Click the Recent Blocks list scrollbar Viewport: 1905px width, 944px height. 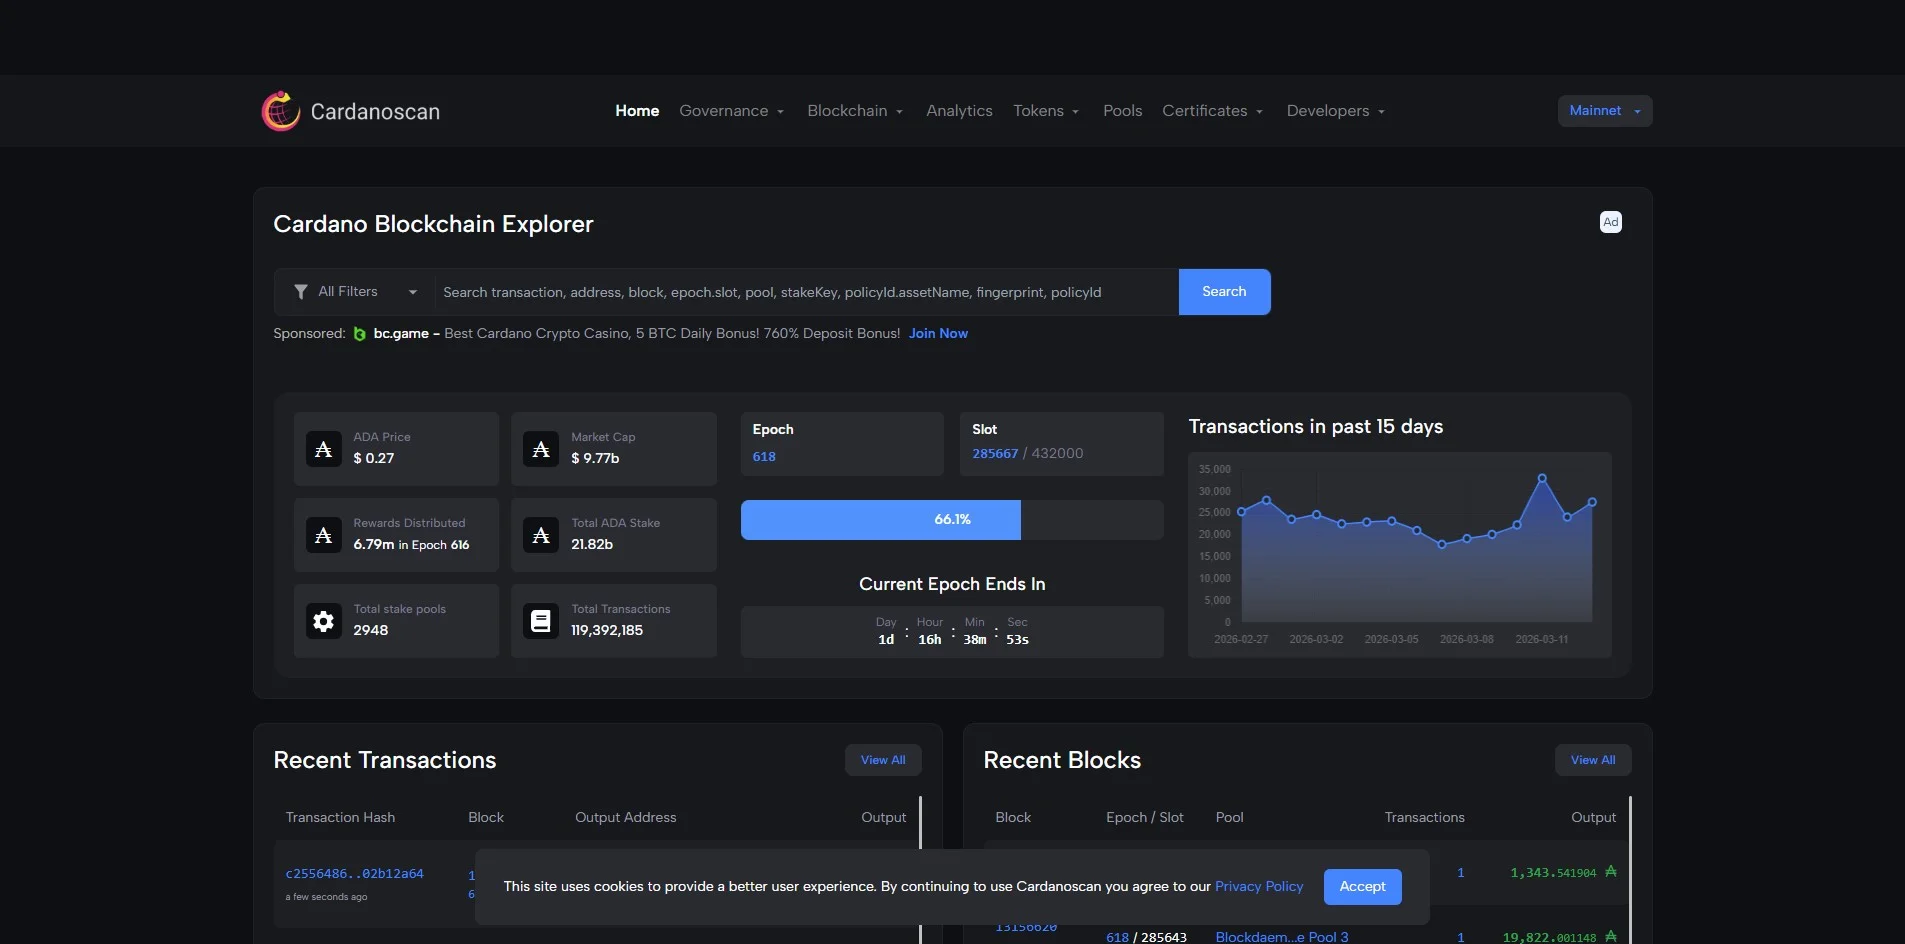(x=1630, y=870)
